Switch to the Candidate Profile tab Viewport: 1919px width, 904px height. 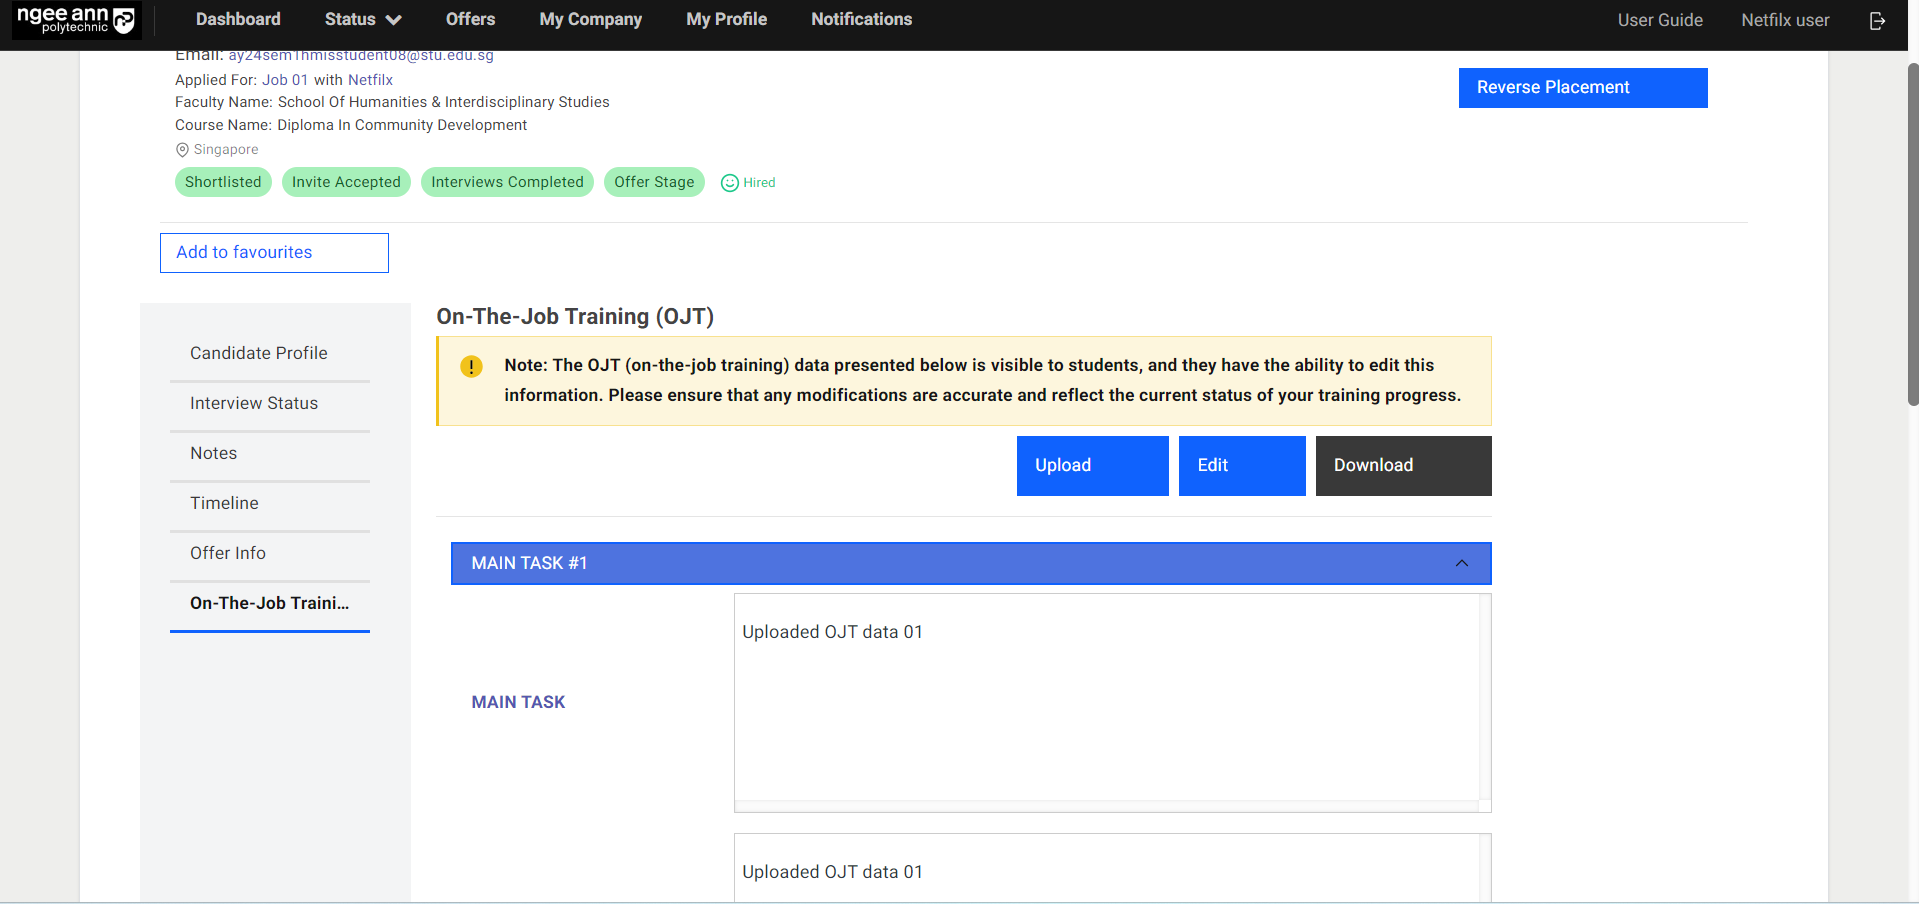click(259, 354)
